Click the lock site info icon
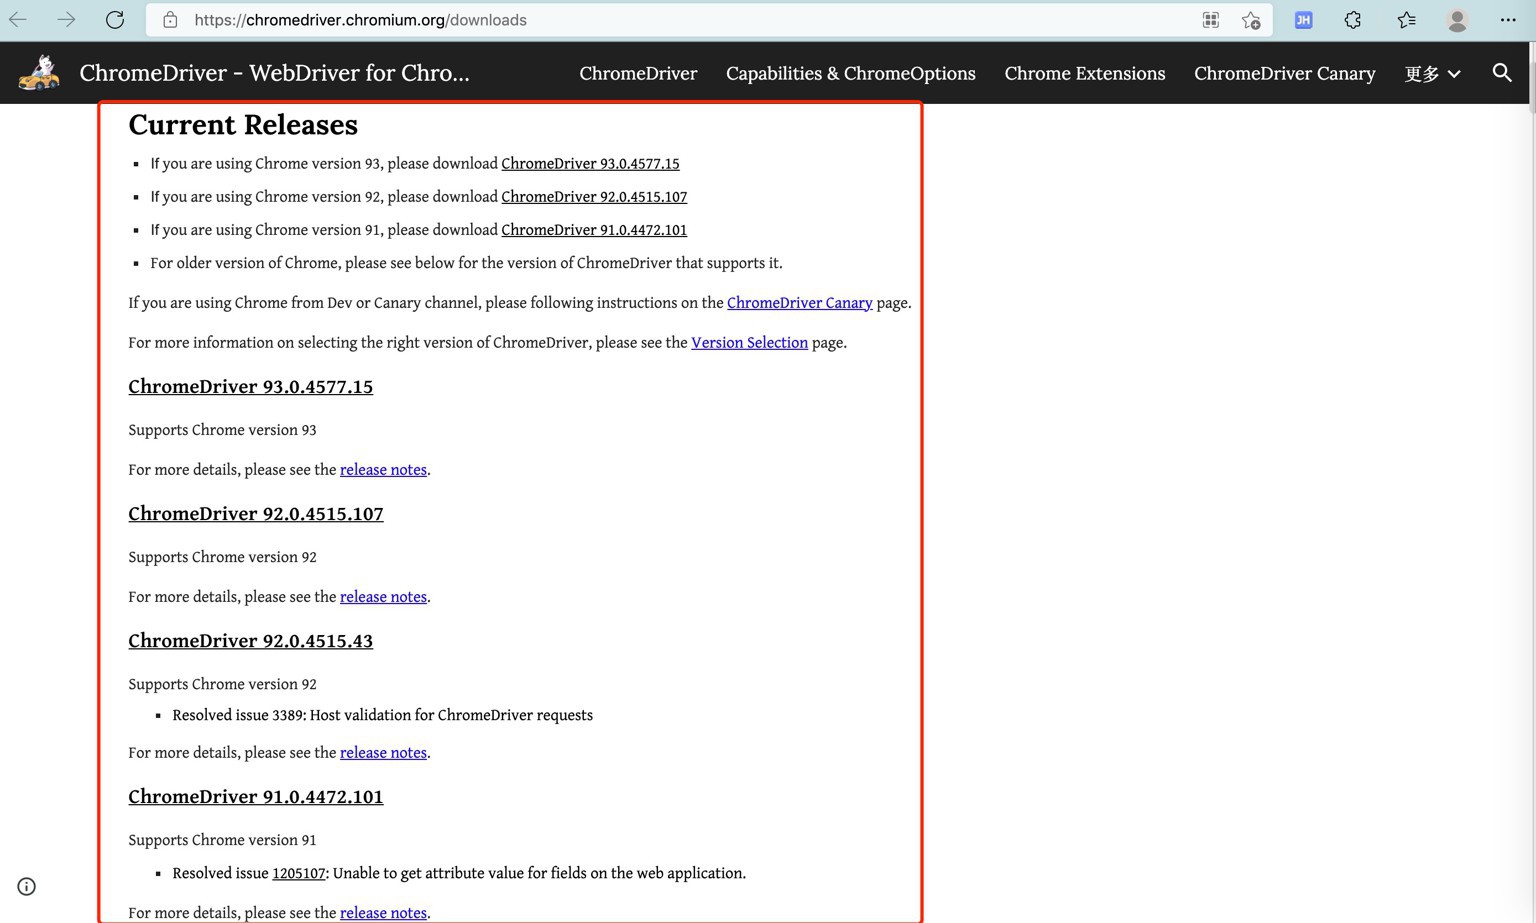This screenshot has width=1536, height=923. [170, 20]
